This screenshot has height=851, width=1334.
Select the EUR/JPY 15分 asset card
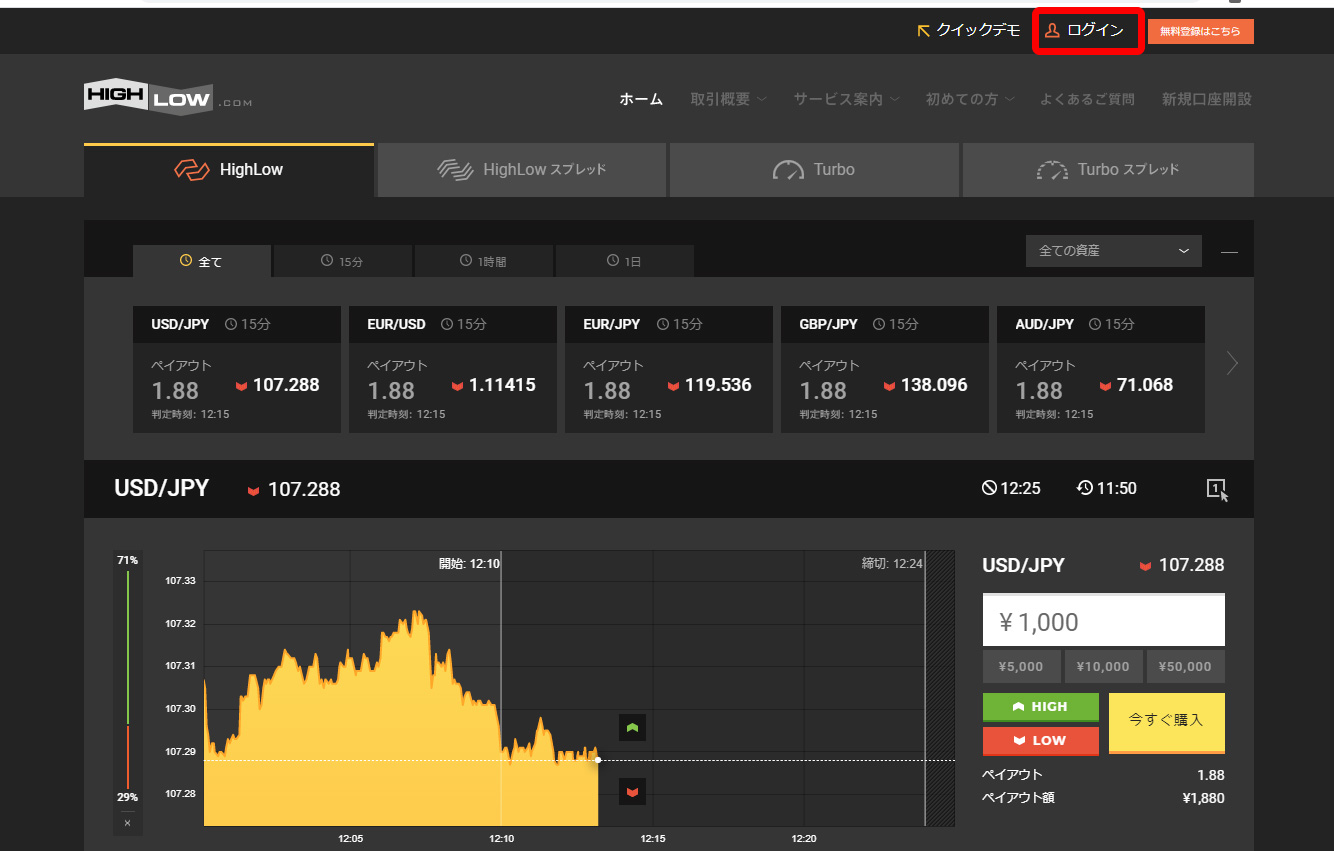(x=669, y=369)
